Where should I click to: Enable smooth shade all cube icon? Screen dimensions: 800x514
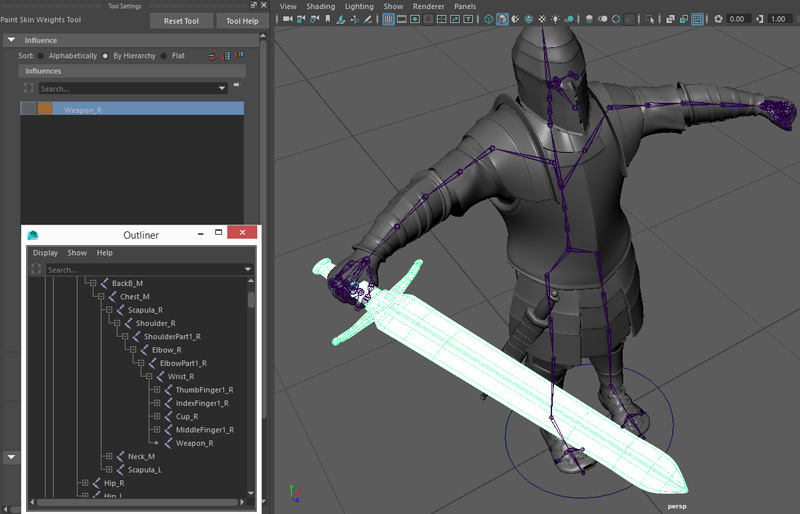coord(503,19)
